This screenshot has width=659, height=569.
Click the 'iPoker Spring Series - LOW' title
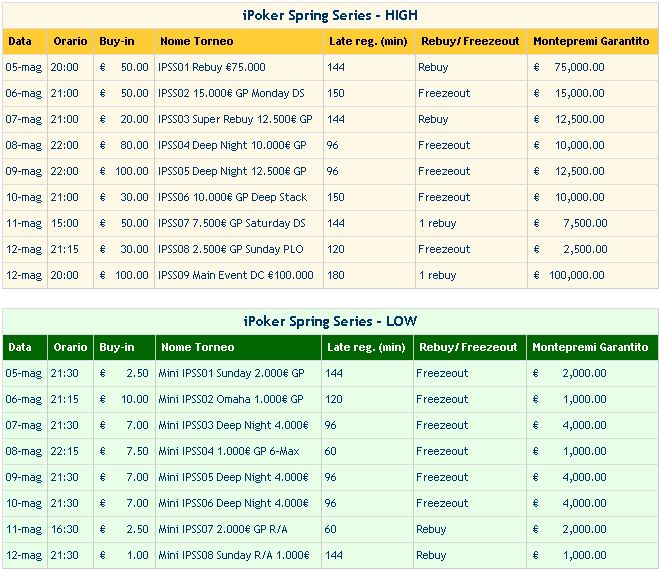click(x=330, y=322)
